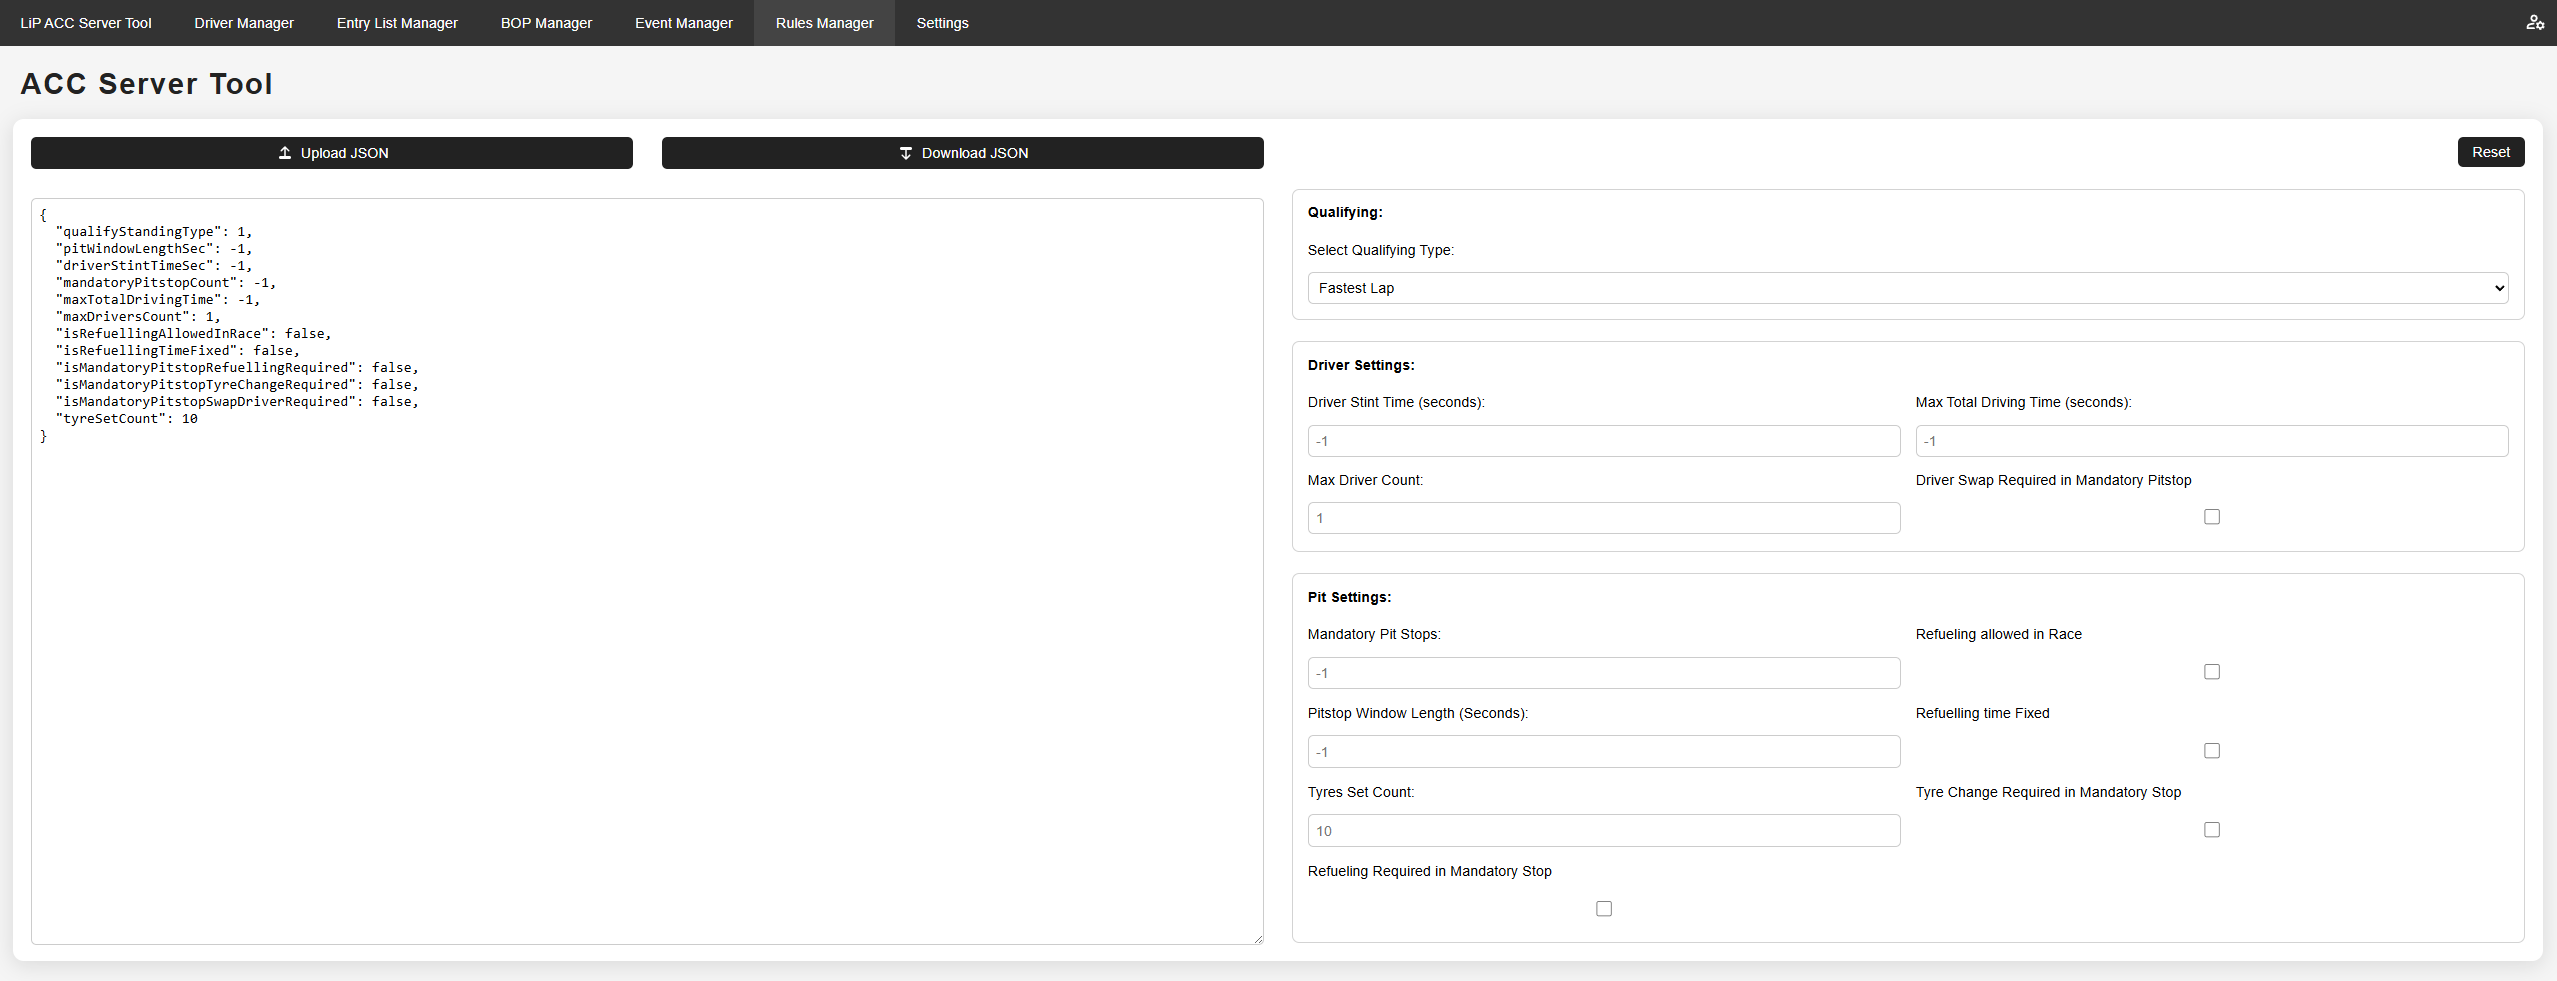Viewport: 2557px width, 981px height.
Task: Click the Pit Settings section heading
Action: 1349,597
